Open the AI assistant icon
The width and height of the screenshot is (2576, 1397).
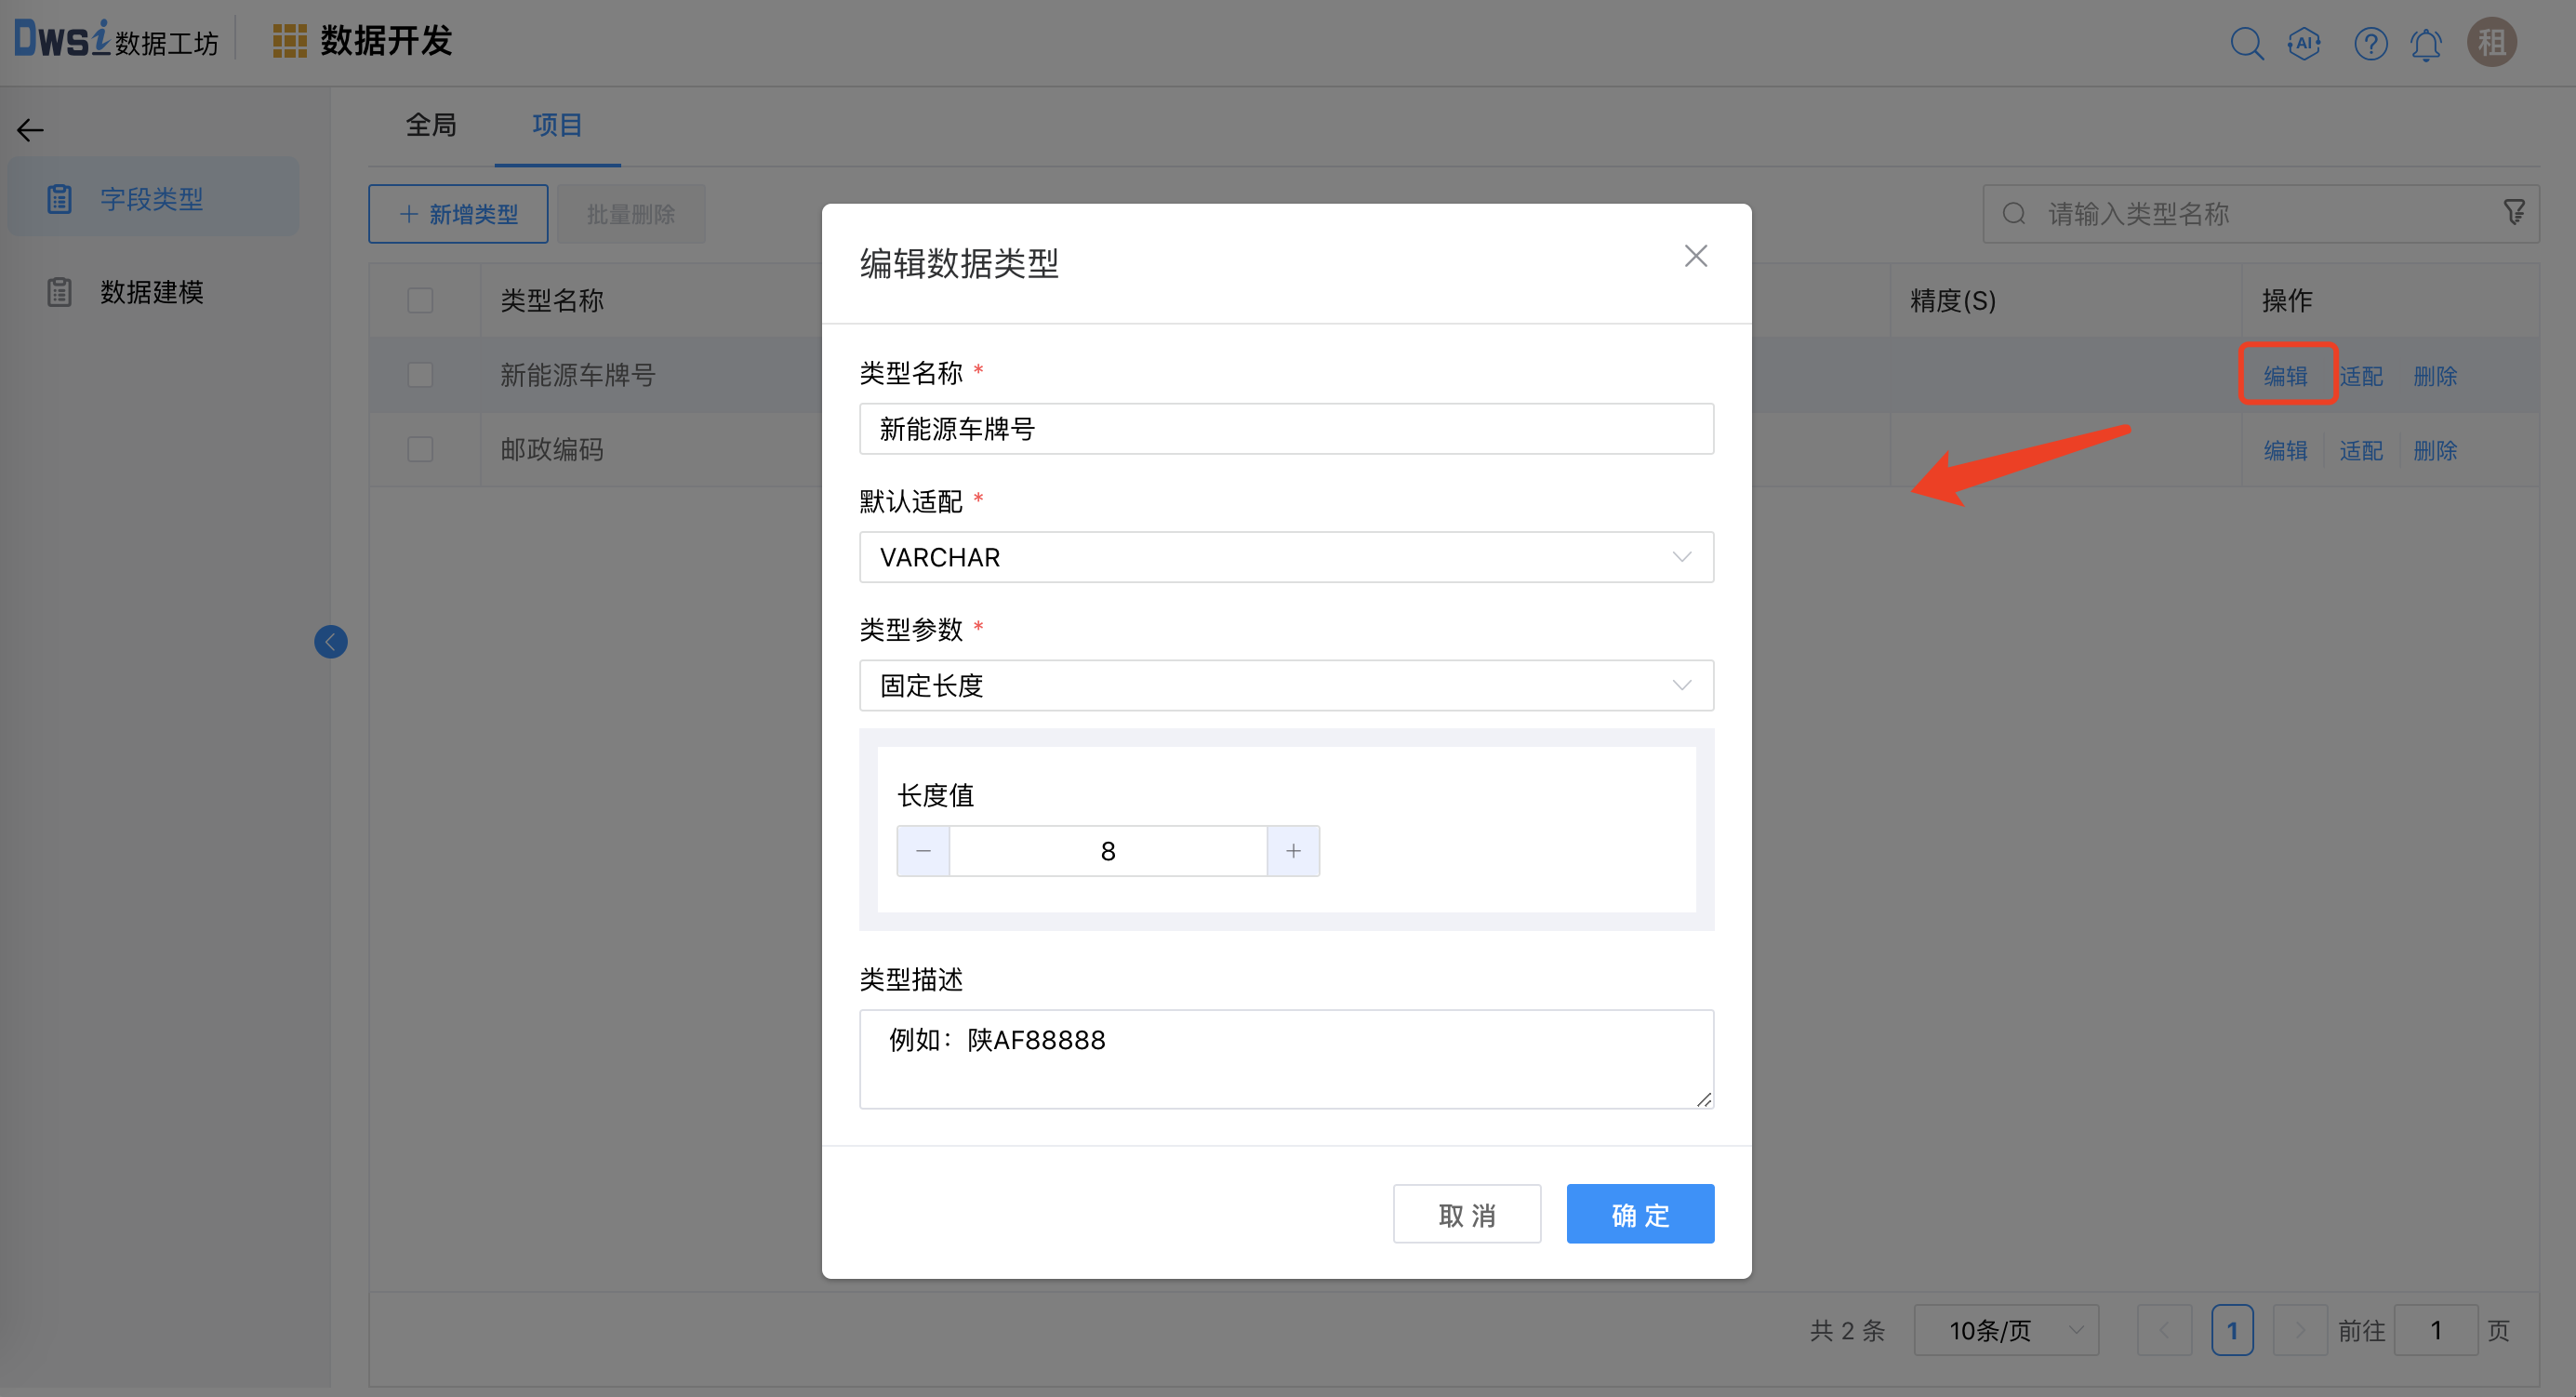(2304, 43)
